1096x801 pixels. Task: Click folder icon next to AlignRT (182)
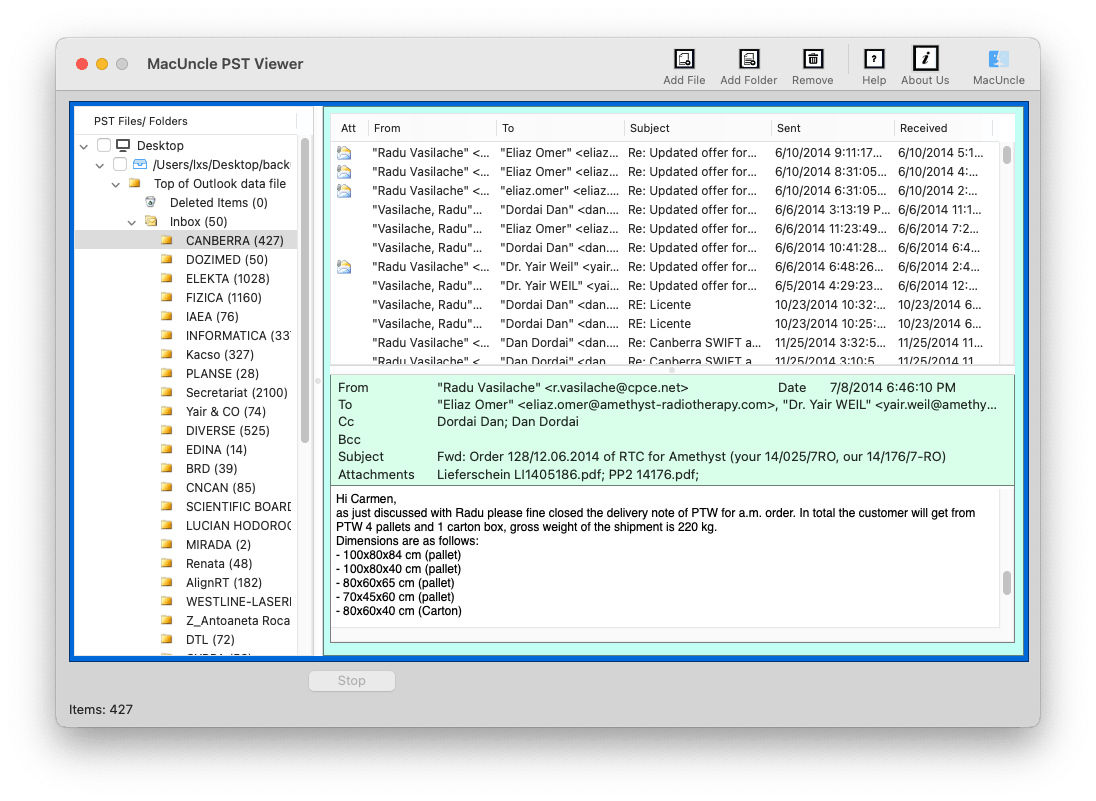(166, 582)
